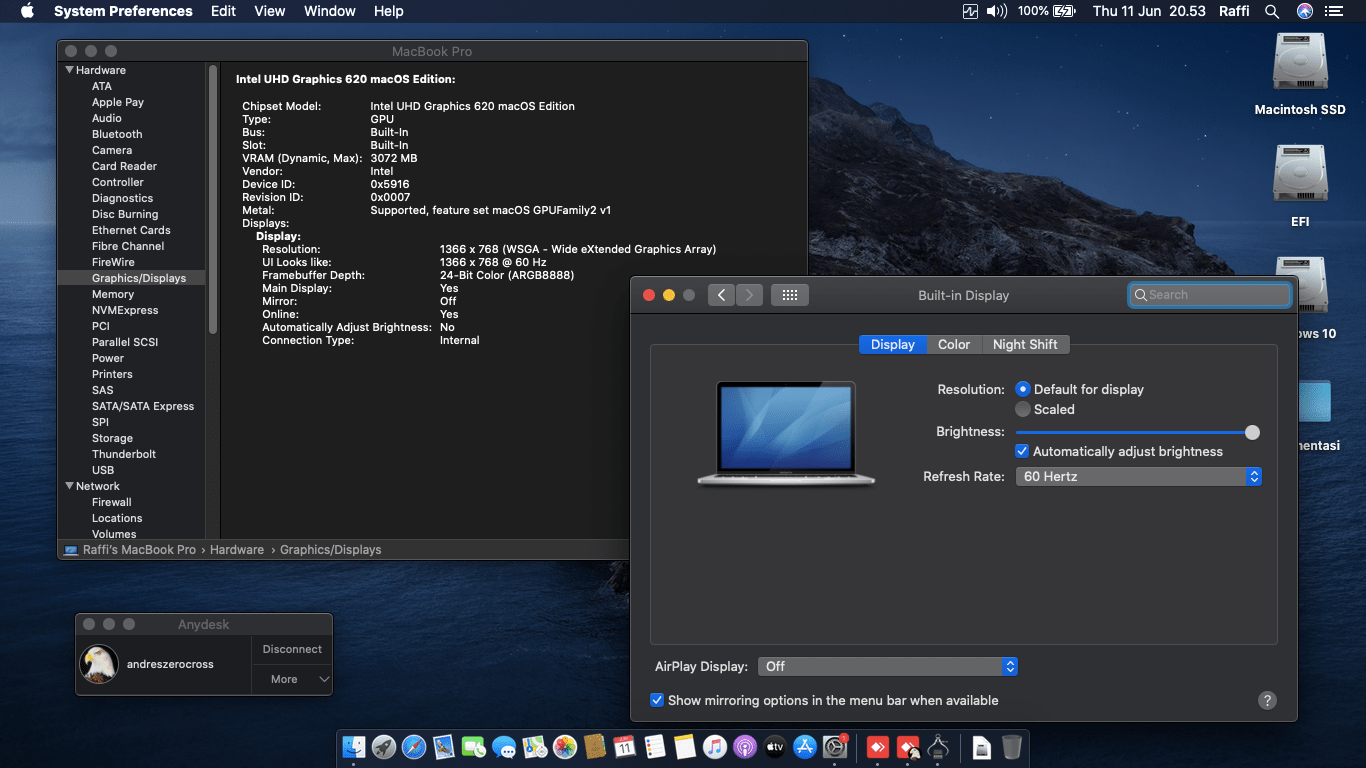The image size is (1366, 768).
Task: Open Mail stamp icon in Dock
Action: 444,746
